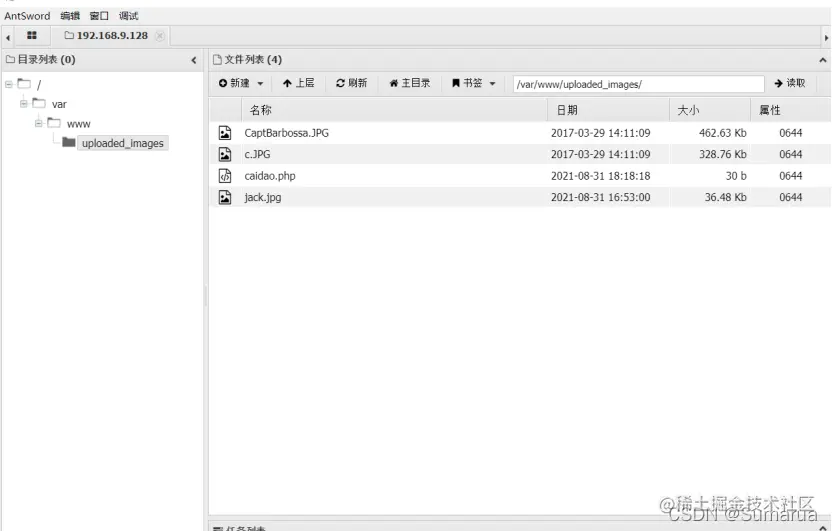Select file CaptBarbossa.JPG
Image resolution: width=832 pixels, height=531 pixels.
(287, 133)
